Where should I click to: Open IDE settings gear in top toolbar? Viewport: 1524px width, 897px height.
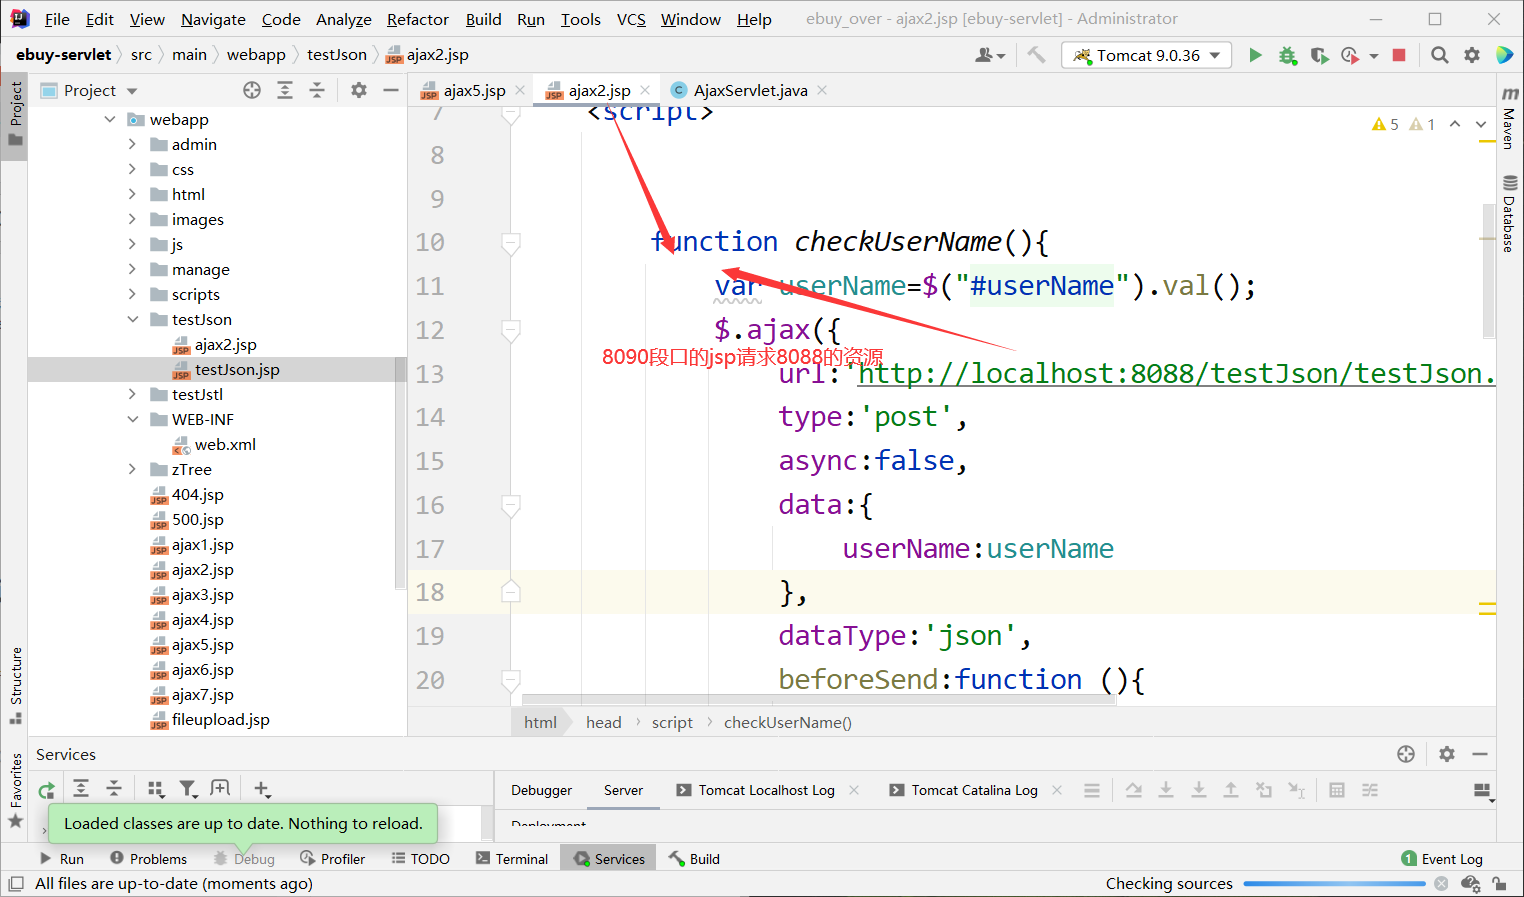pos(1472,55)
